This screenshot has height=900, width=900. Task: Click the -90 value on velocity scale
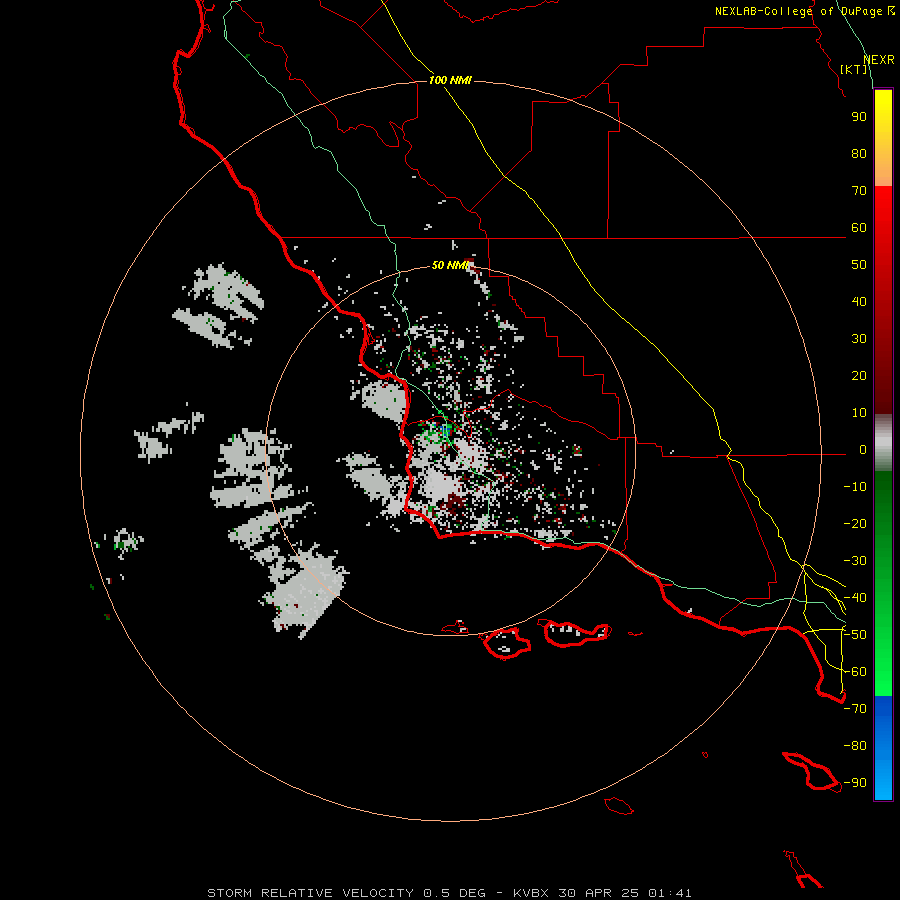(855, 783)
